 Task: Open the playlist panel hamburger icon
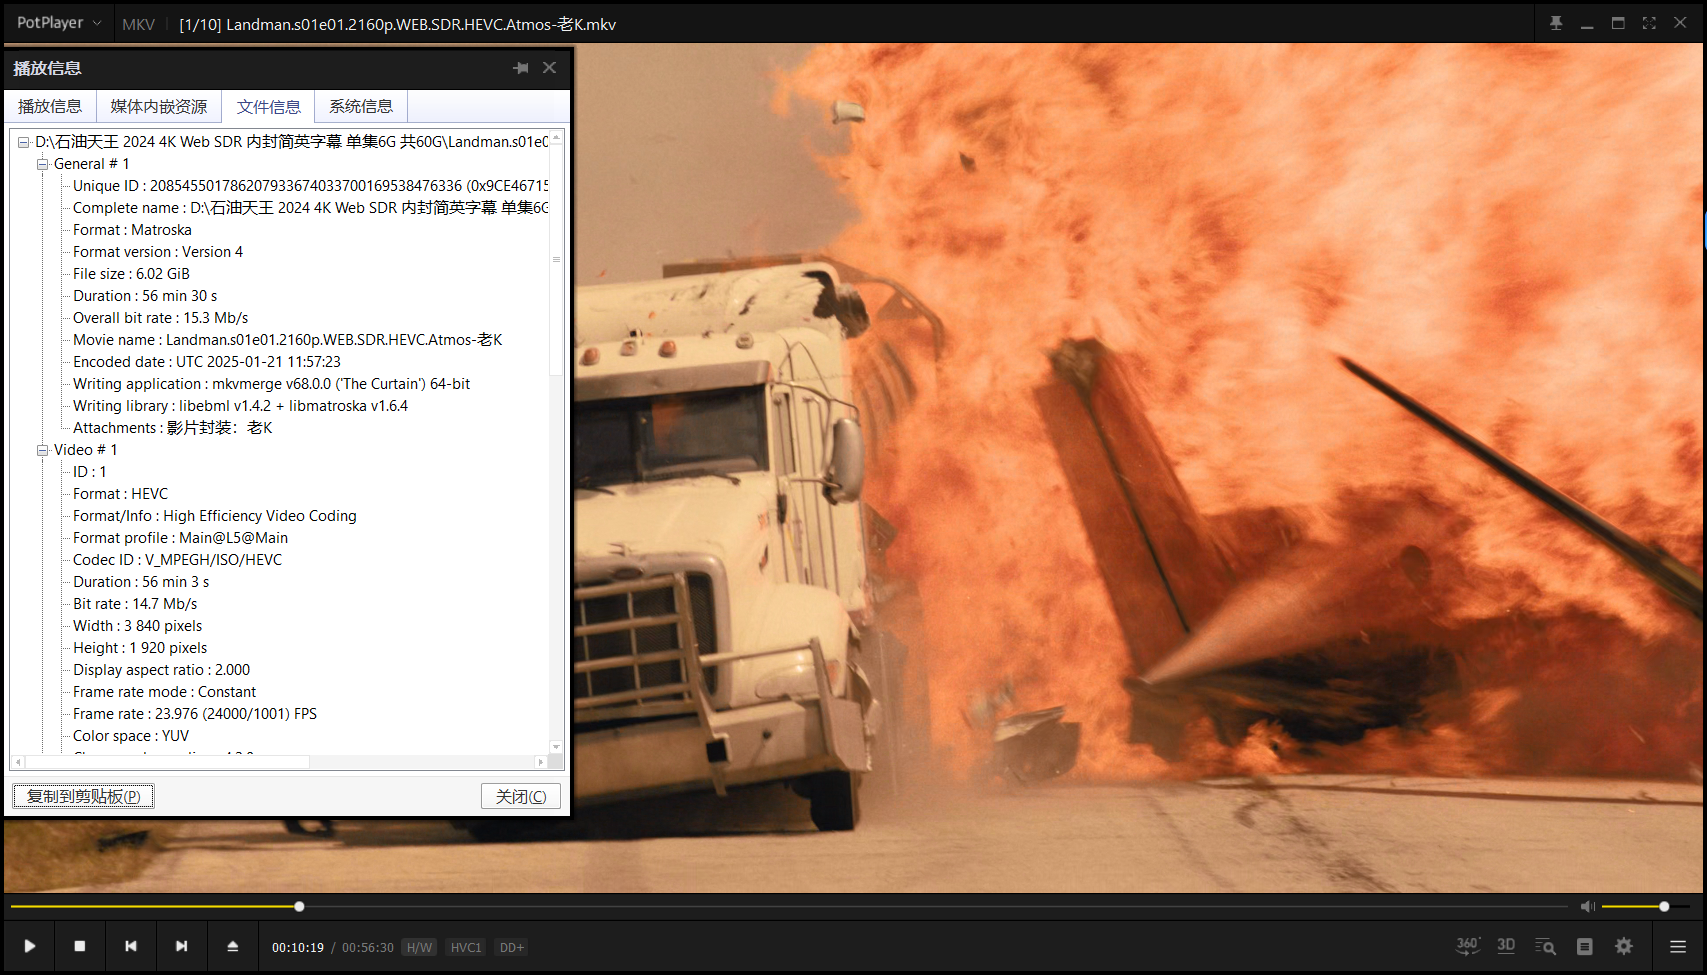tap(1678, 946)
